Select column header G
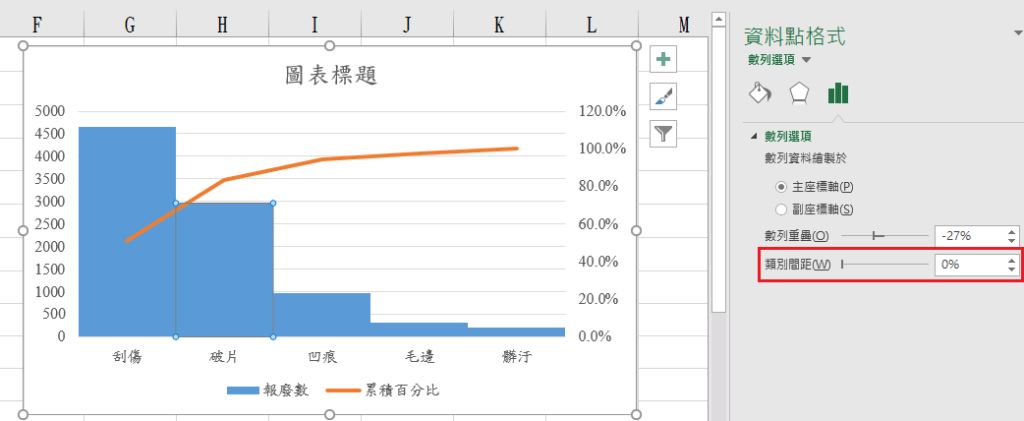This screenshot has width=1024, height=421. [x=129, y=26]
